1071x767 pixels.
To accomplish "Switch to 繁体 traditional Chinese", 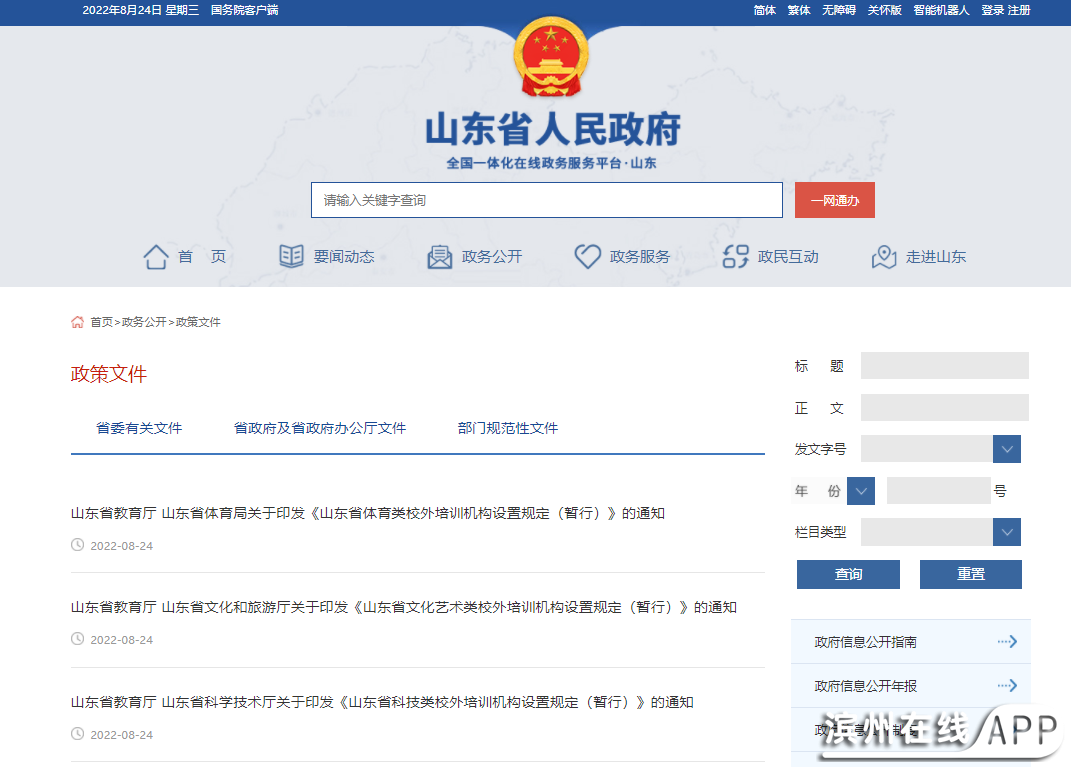I will click(x=799, y=10).
